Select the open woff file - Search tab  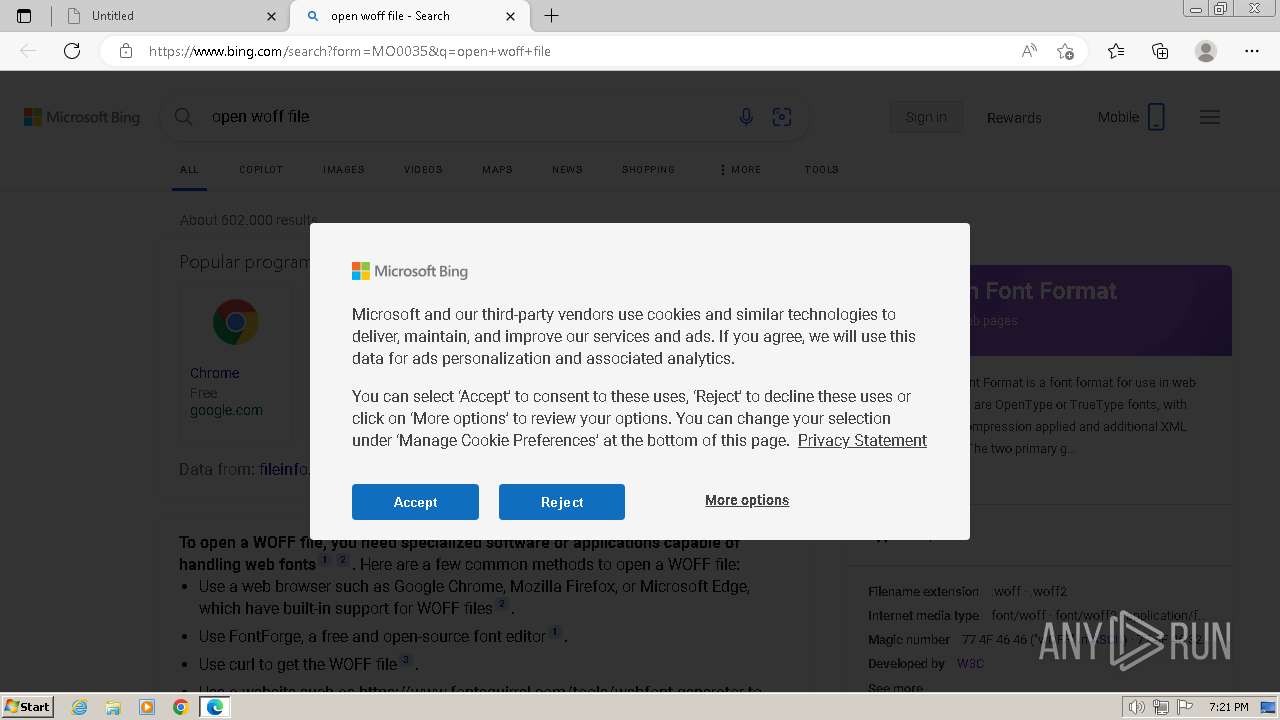coord(408,16)
